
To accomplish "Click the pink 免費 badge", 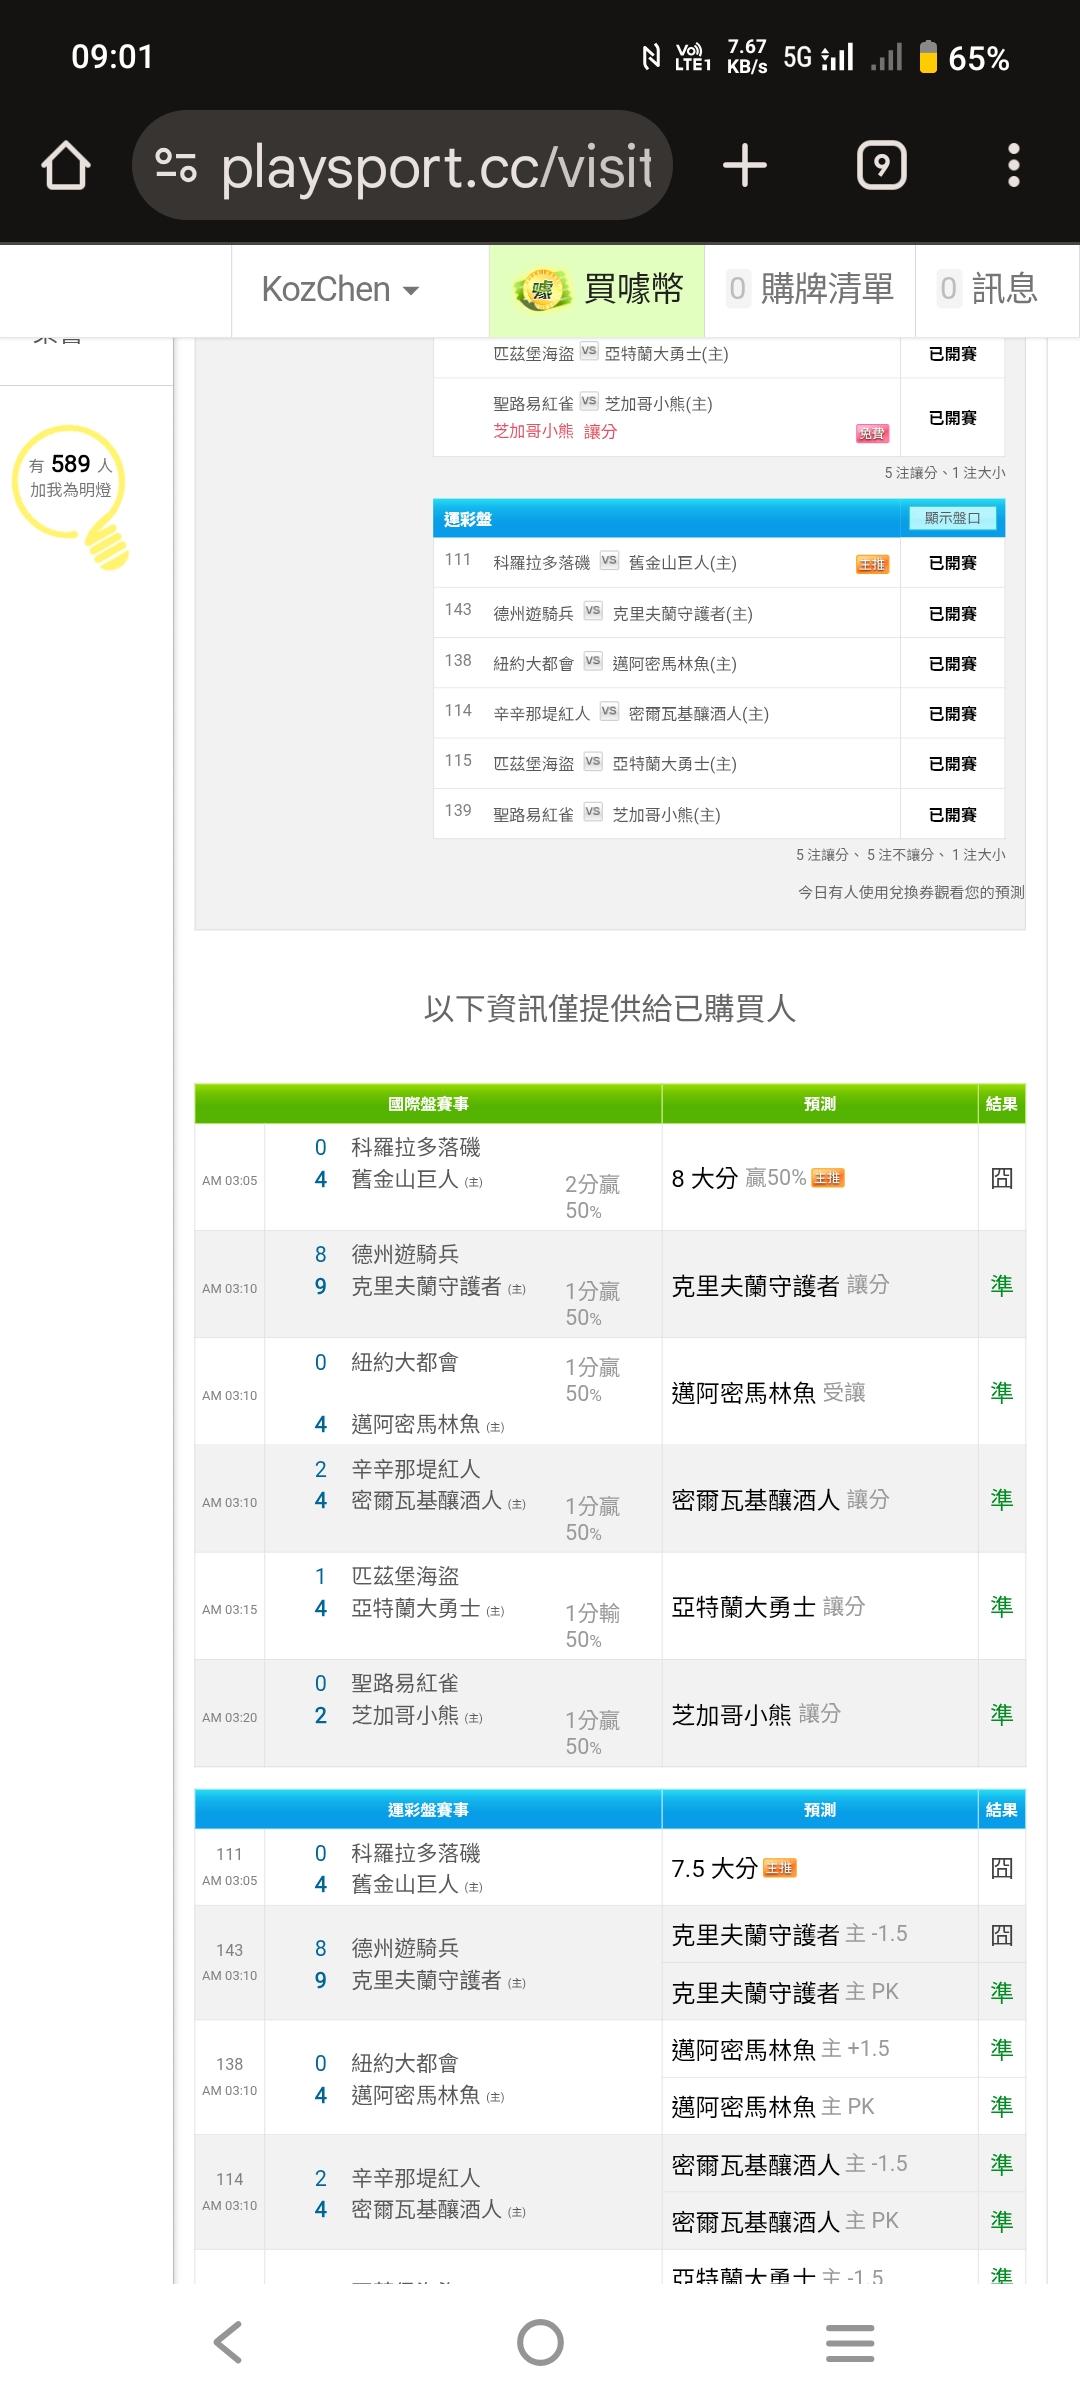I will point(871,433).
